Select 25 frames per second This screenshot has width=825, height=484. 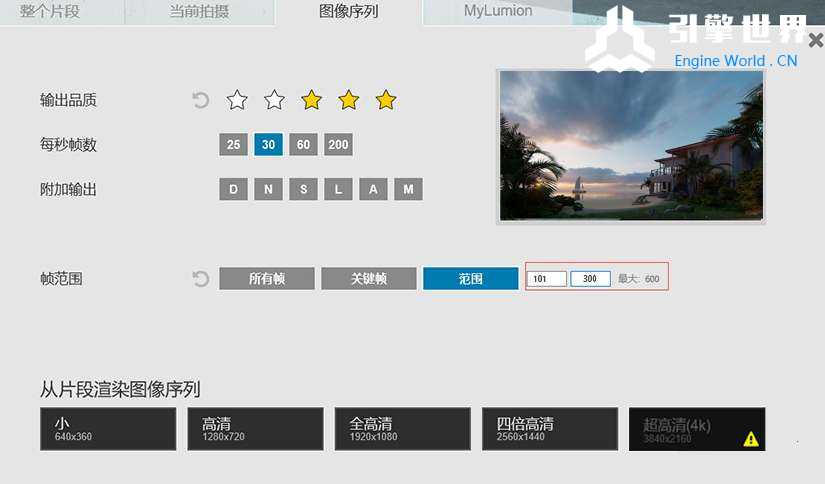233,144
